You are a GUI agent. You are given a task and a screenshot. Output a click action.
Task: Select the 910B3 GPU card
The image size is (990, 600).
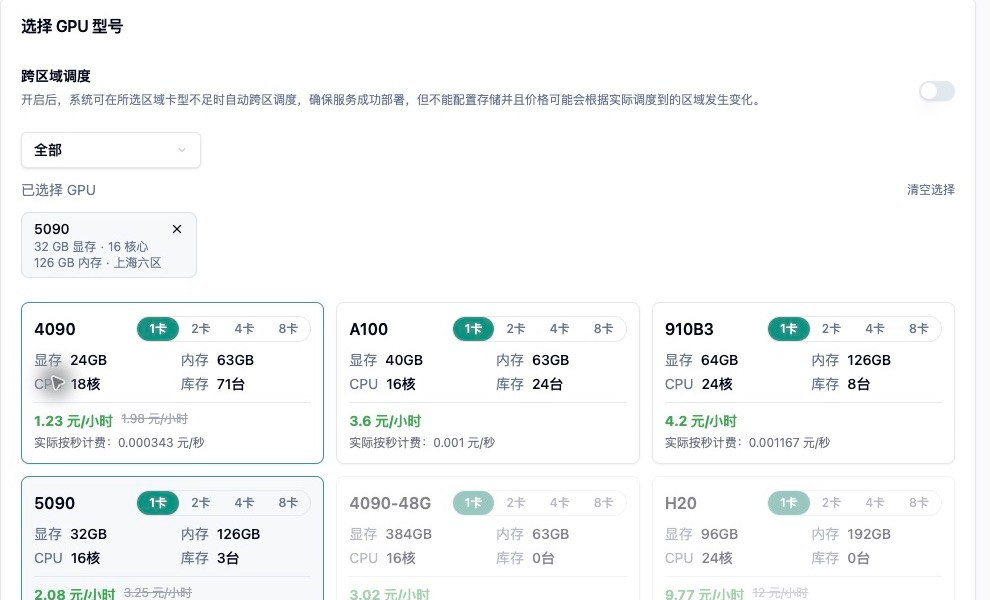[x=803, y=383]
